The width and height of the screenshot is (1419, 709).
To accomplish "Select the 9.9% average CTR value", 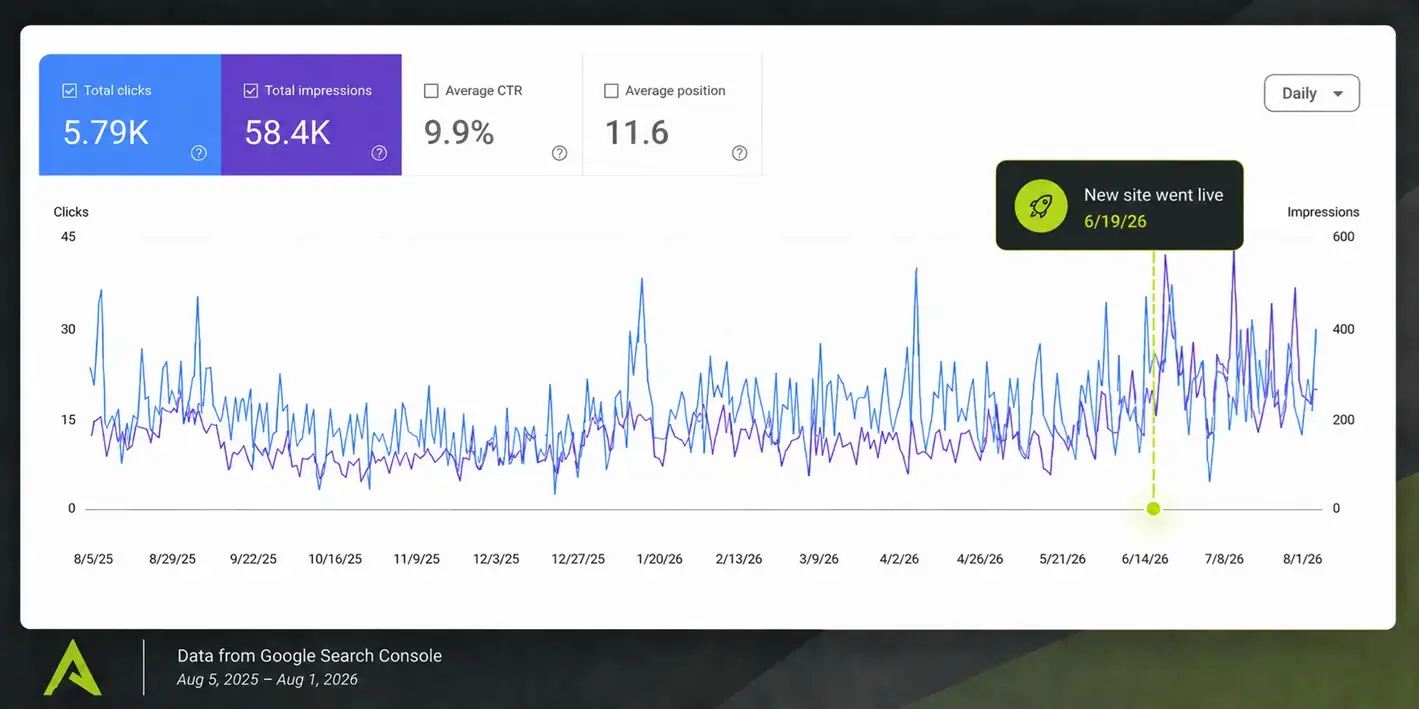I will coord(459,132).
